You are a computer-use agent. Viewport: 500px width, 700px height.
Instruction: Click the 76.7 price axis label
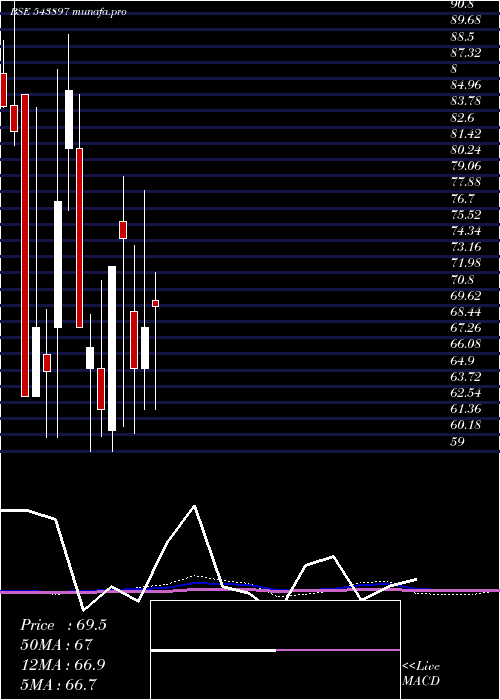point(462,198)
